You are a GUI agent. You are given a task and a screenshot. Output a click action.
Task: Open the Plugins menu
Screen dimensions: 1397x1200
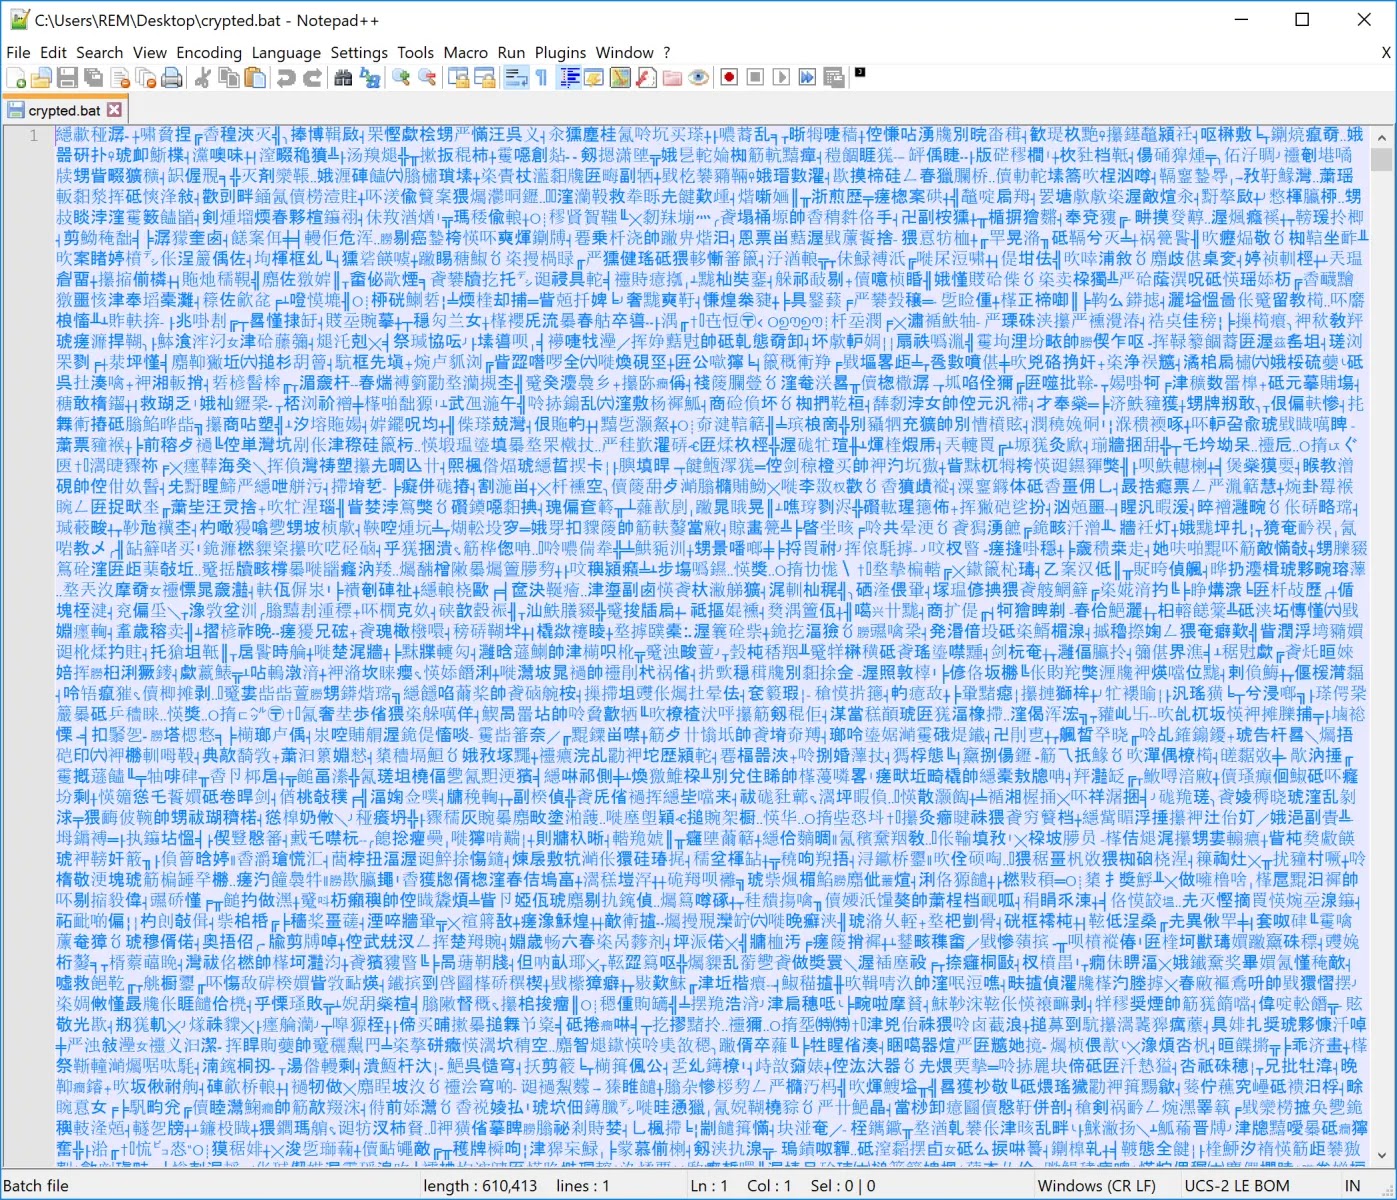point(560,52)
